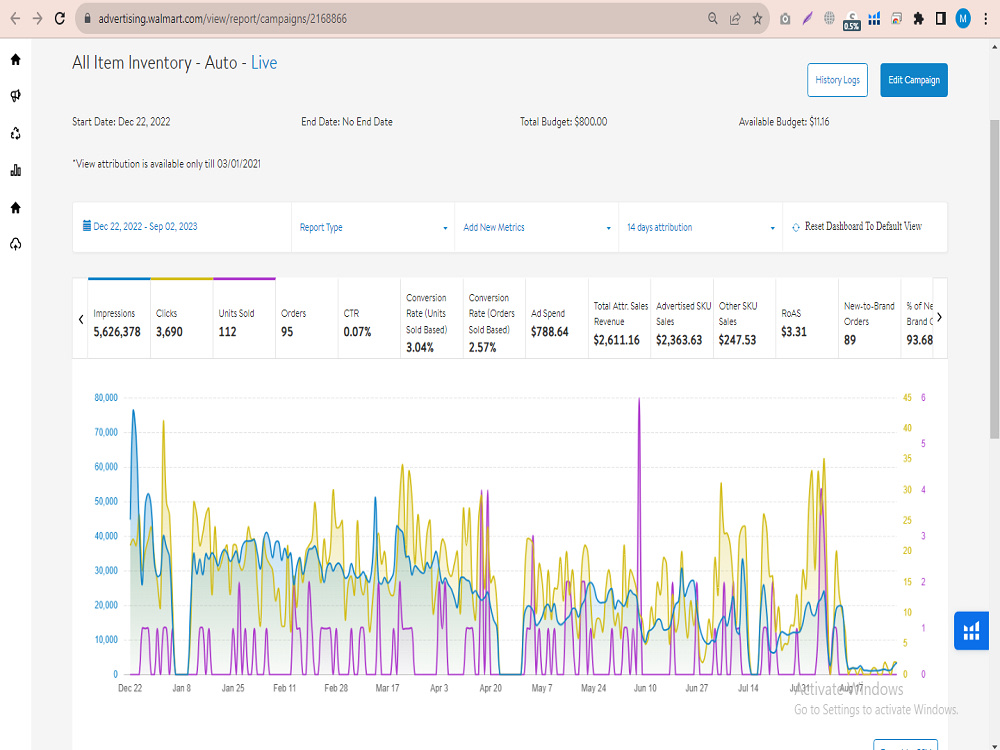Image resolution: width=1000 pixels, height=750 pixels.
Task: Click the recycle arrows sidebar icon
Action: (x=16, y=133)
